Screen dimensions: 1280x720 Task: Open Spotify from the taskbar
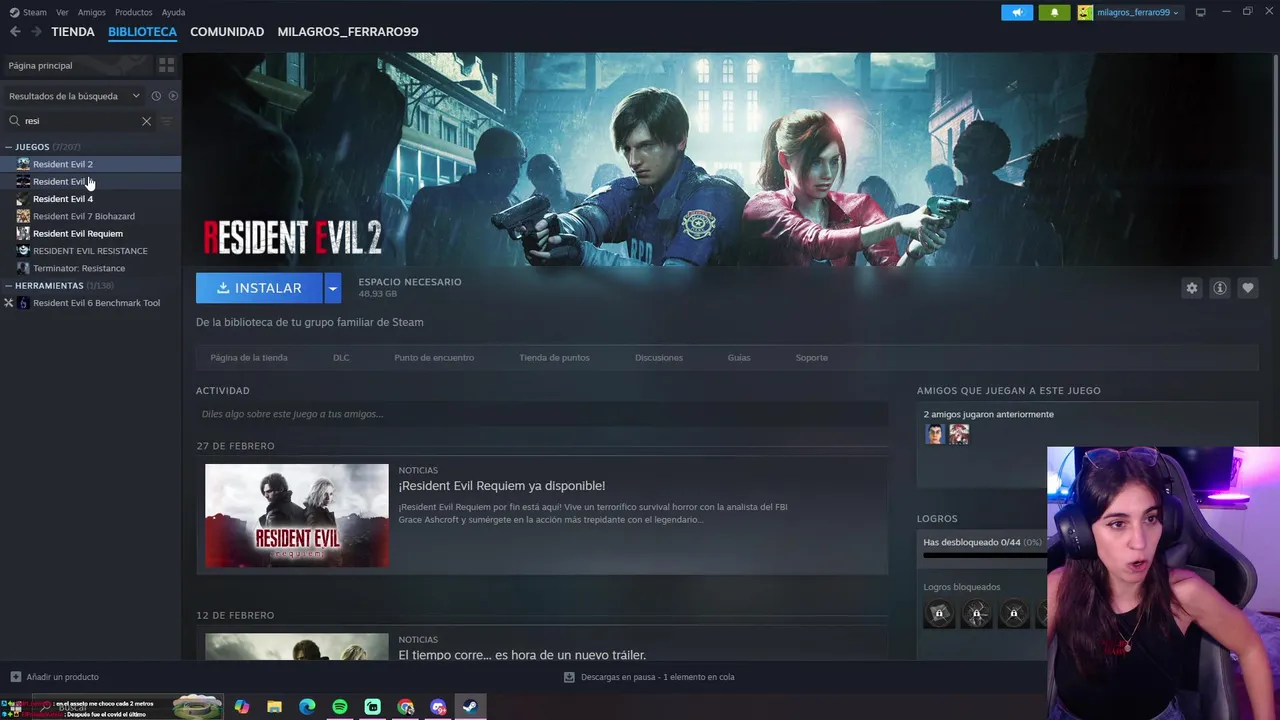[340, 707]
